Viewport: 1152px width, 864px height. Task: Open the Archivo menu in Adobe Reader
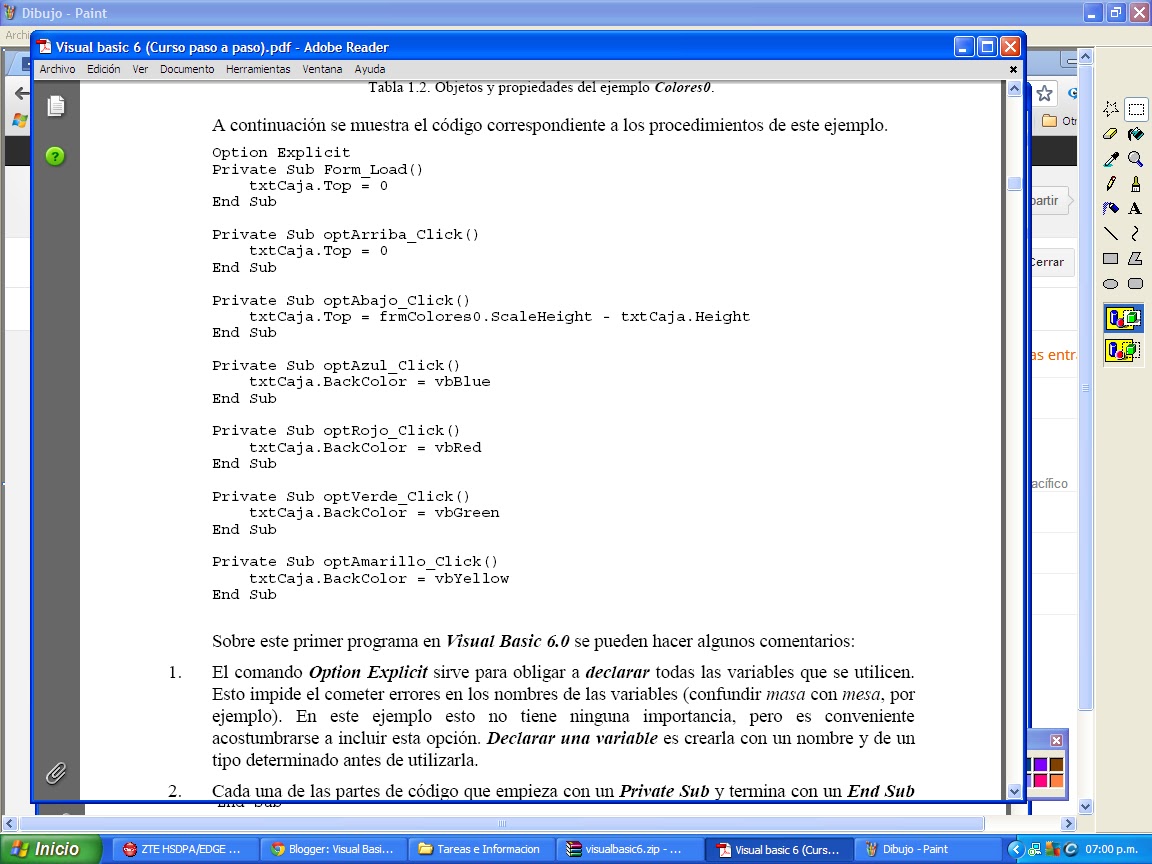point(57,69)
